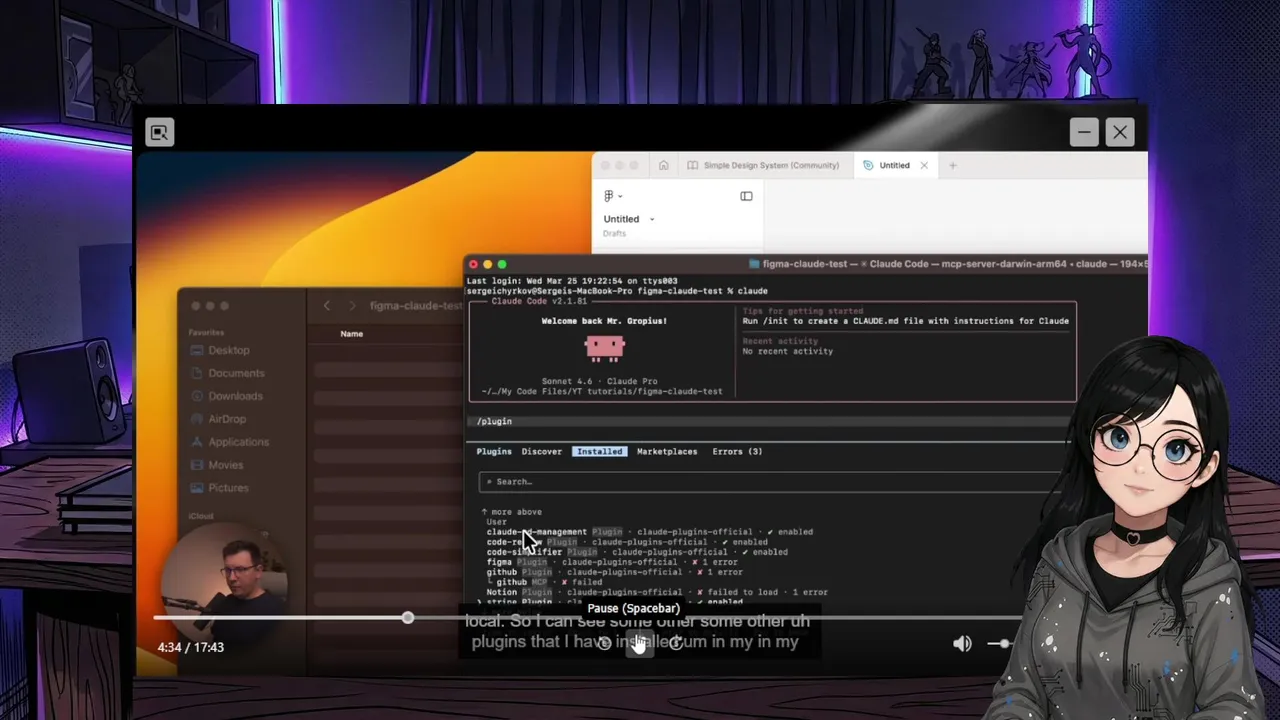Sort by the Name column in Finder

point(351,334)
